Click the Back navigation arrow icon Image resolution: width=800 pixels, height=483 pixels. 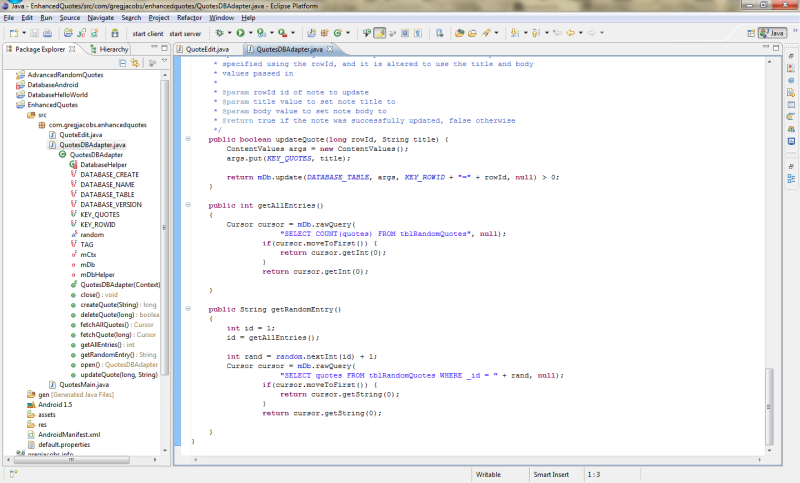click(x=571, y=33)
